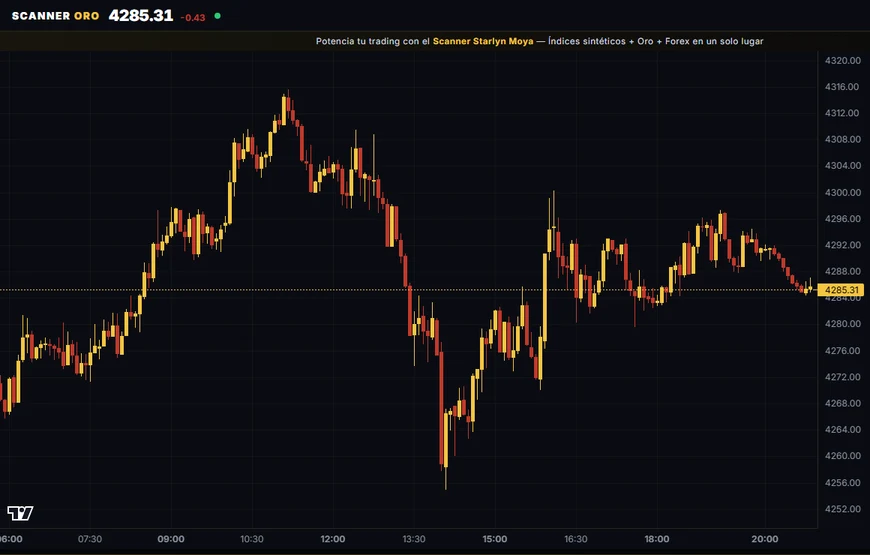870x555 pixels.
Task: Click the header price 4285.31
Action: pos(141,16)
